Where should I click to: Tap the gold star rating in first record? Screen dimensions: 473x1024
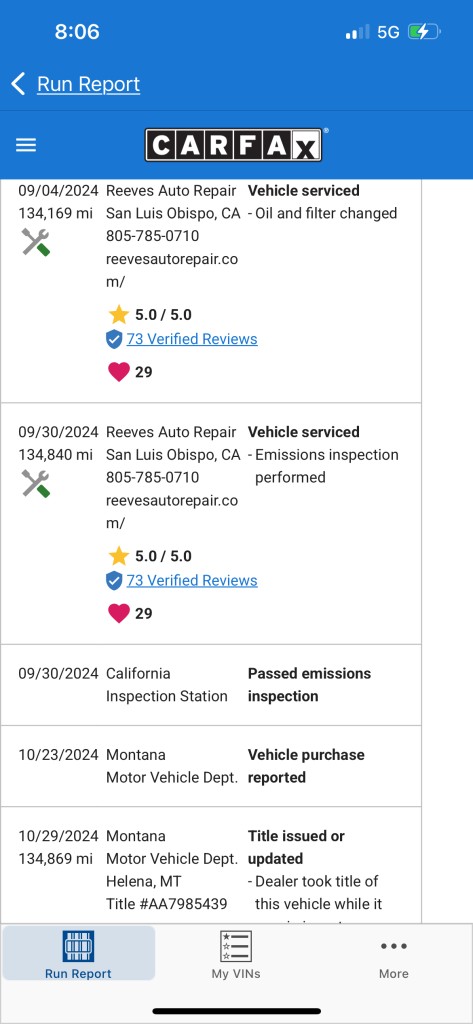tap(119, 315)
